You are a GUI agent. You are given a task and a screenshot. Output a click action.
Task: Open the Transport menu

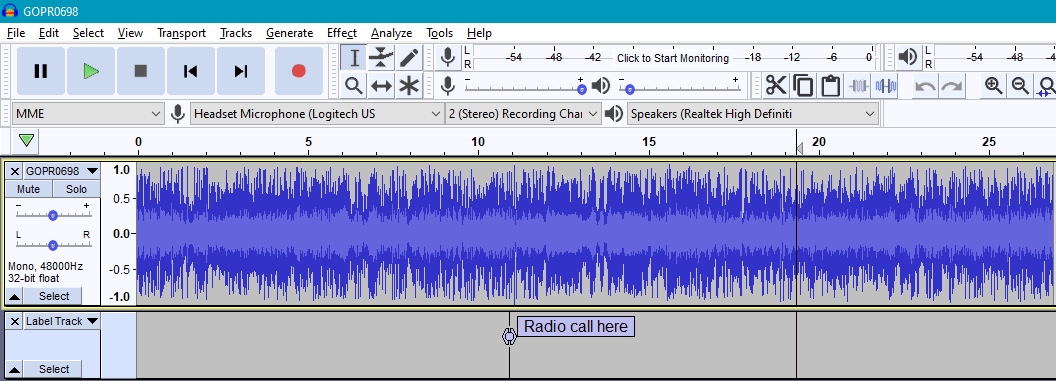click(x=181, y=33)
